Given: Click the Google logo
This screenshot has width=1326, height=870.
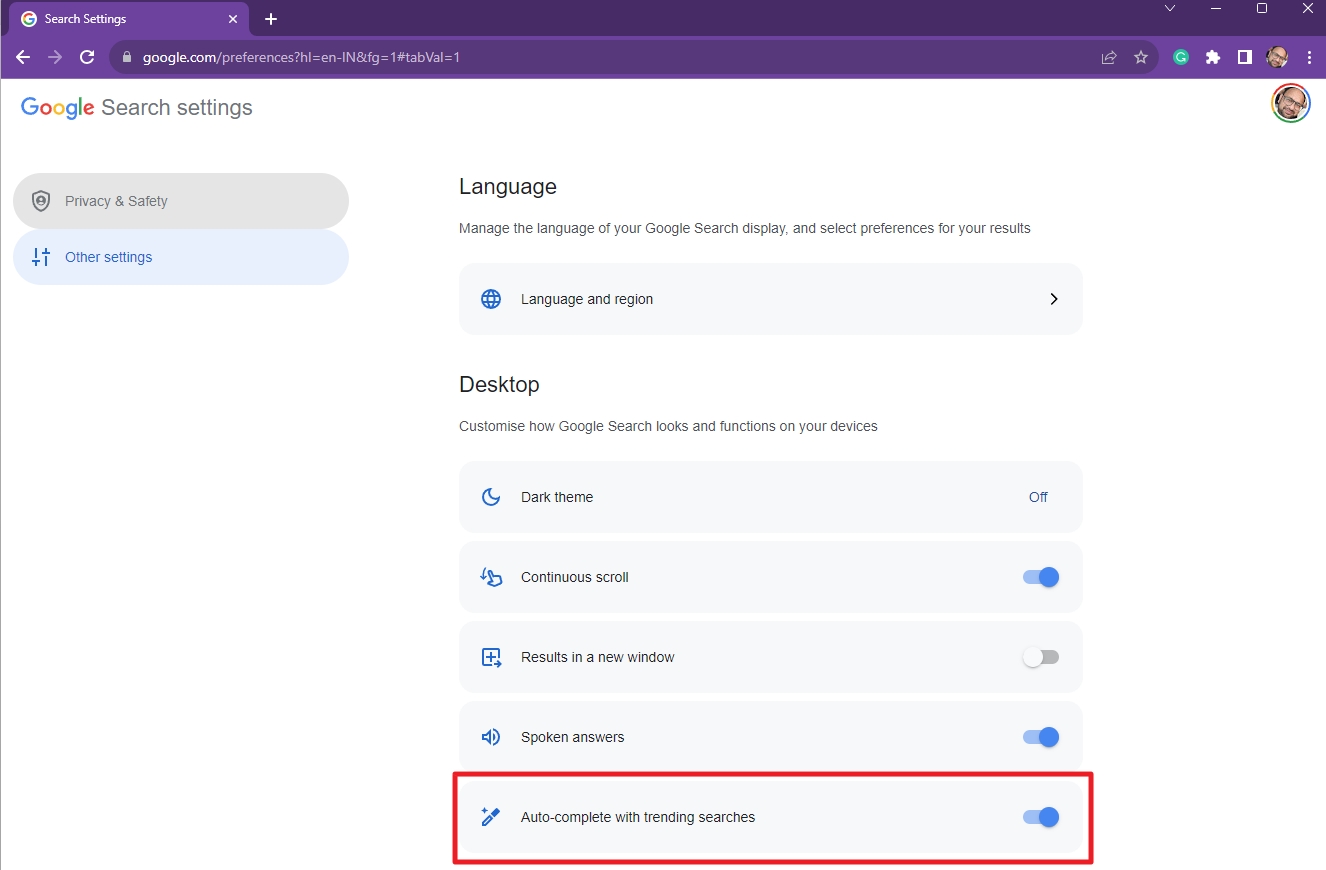Looking at the screenshot, I should [x=57, y=107].
